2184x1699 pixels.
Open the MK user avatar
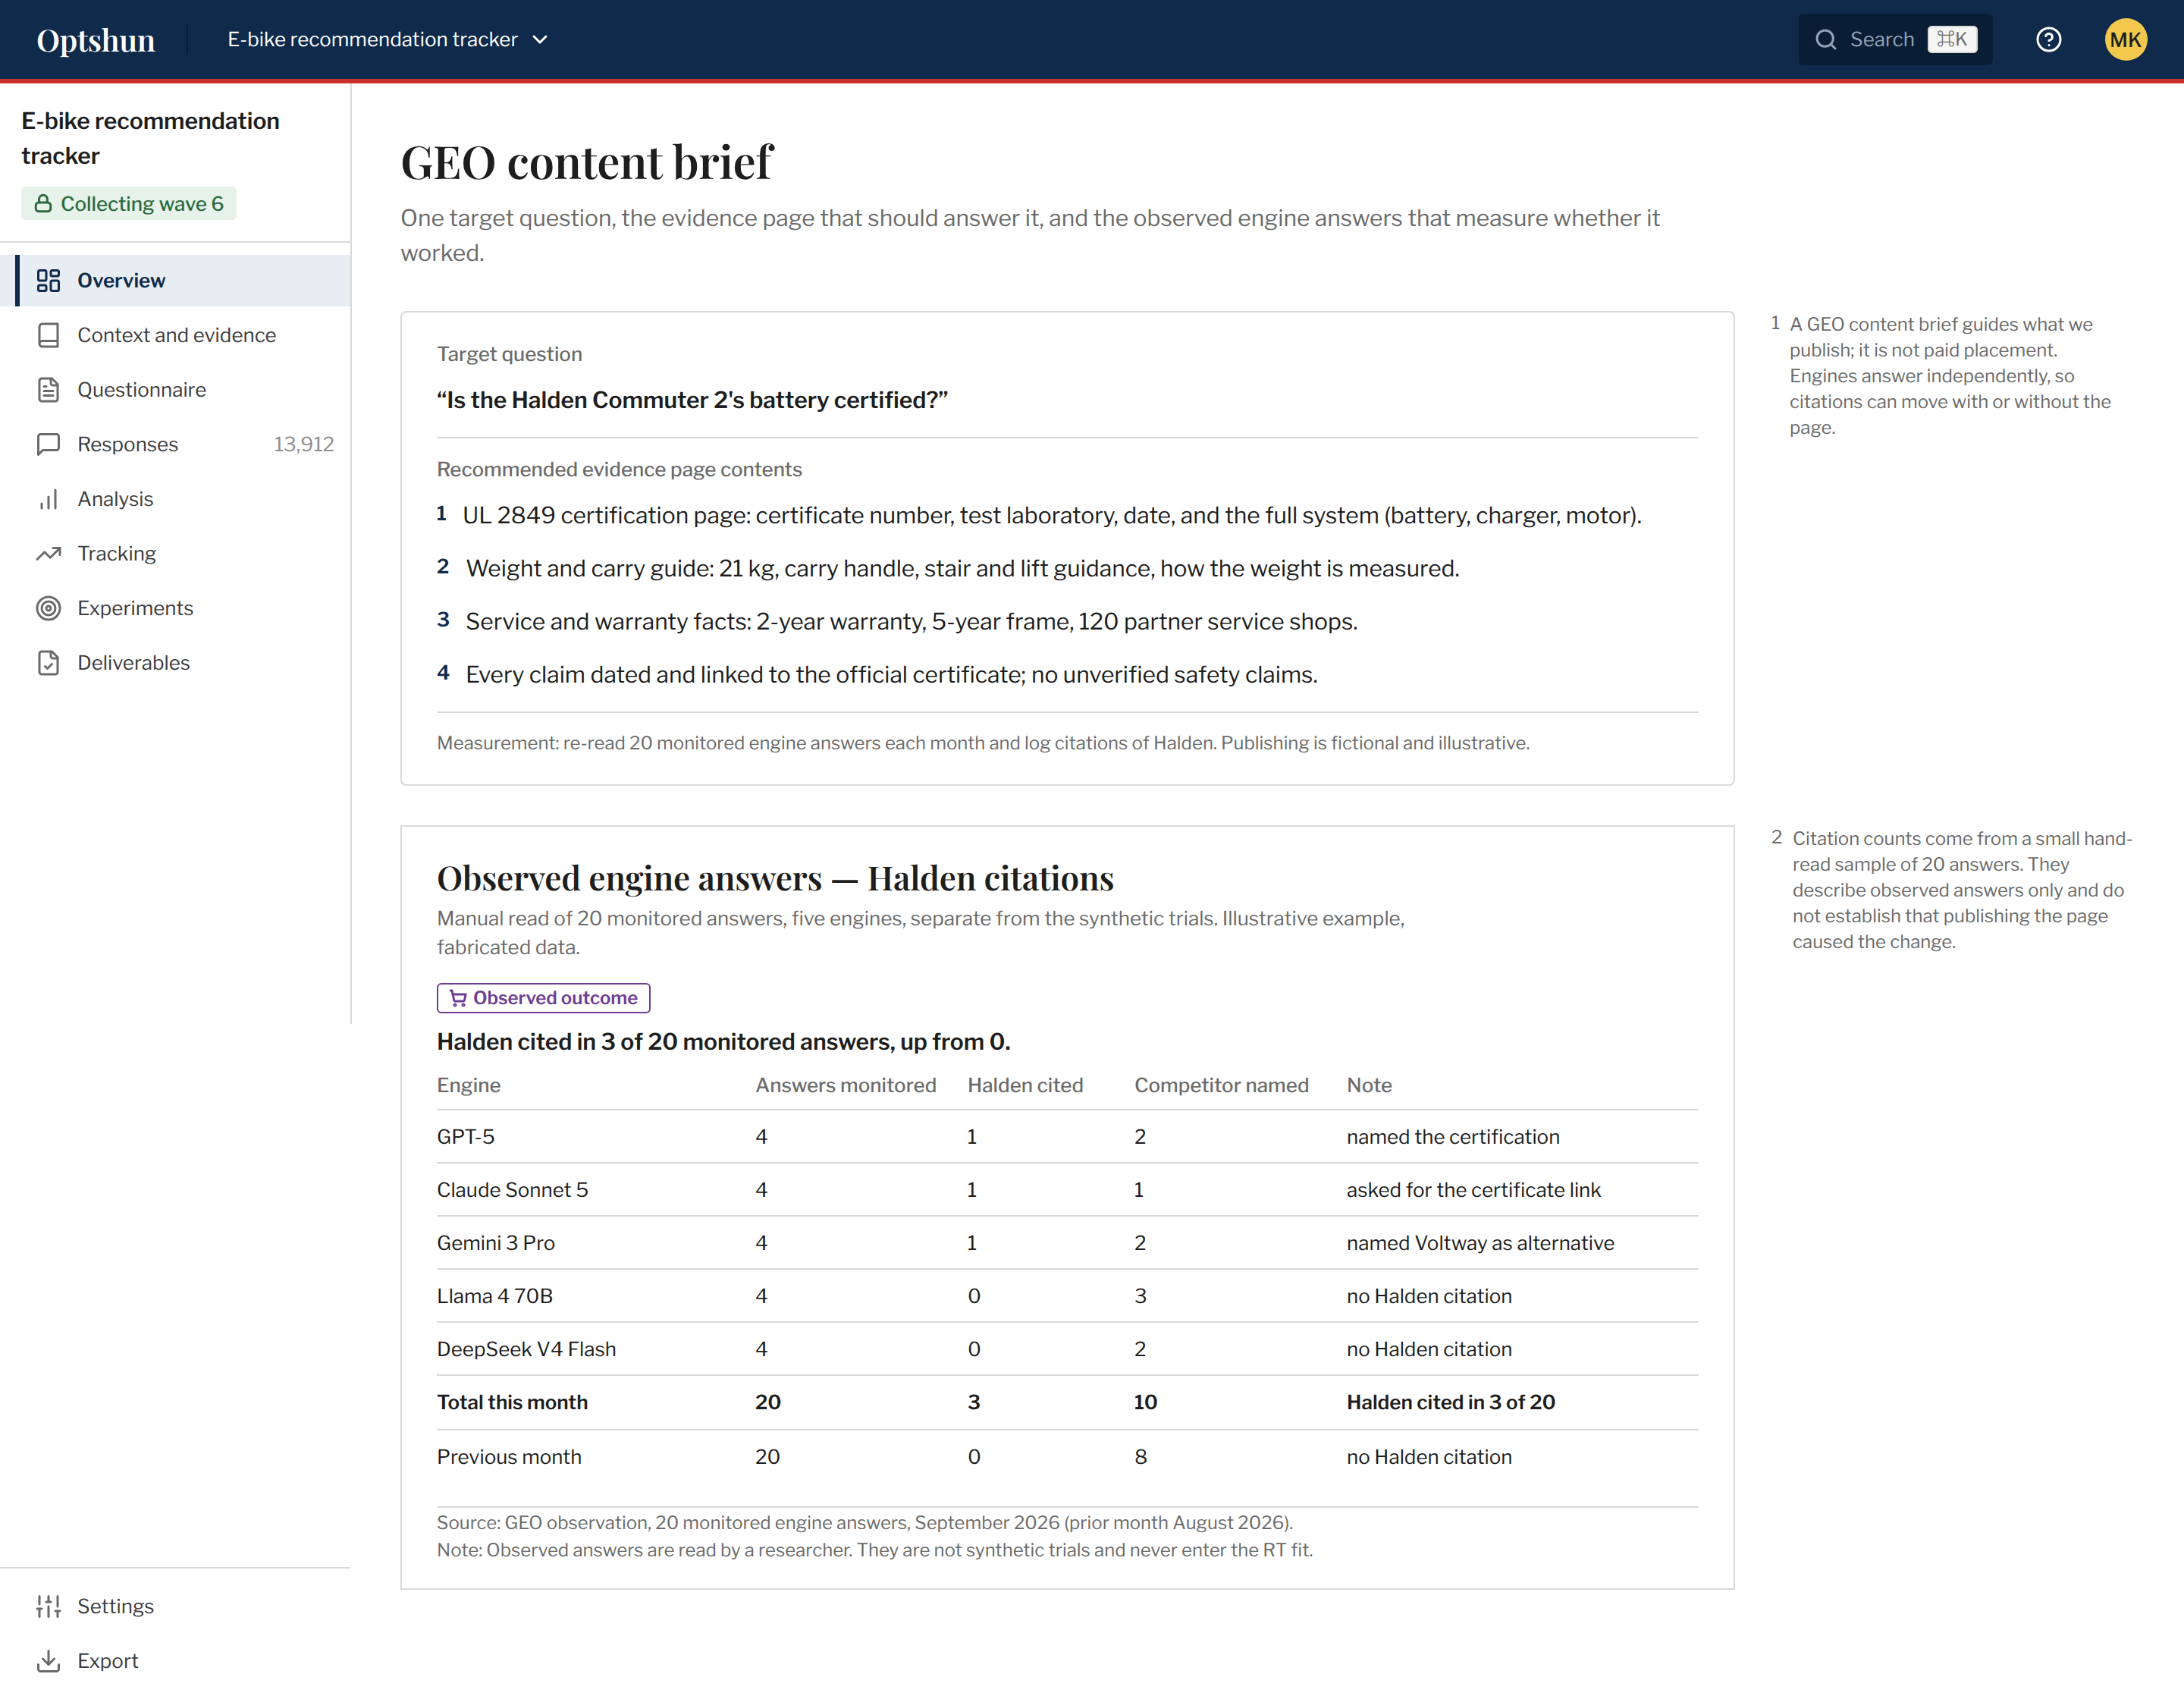[x=2125, y=39]
